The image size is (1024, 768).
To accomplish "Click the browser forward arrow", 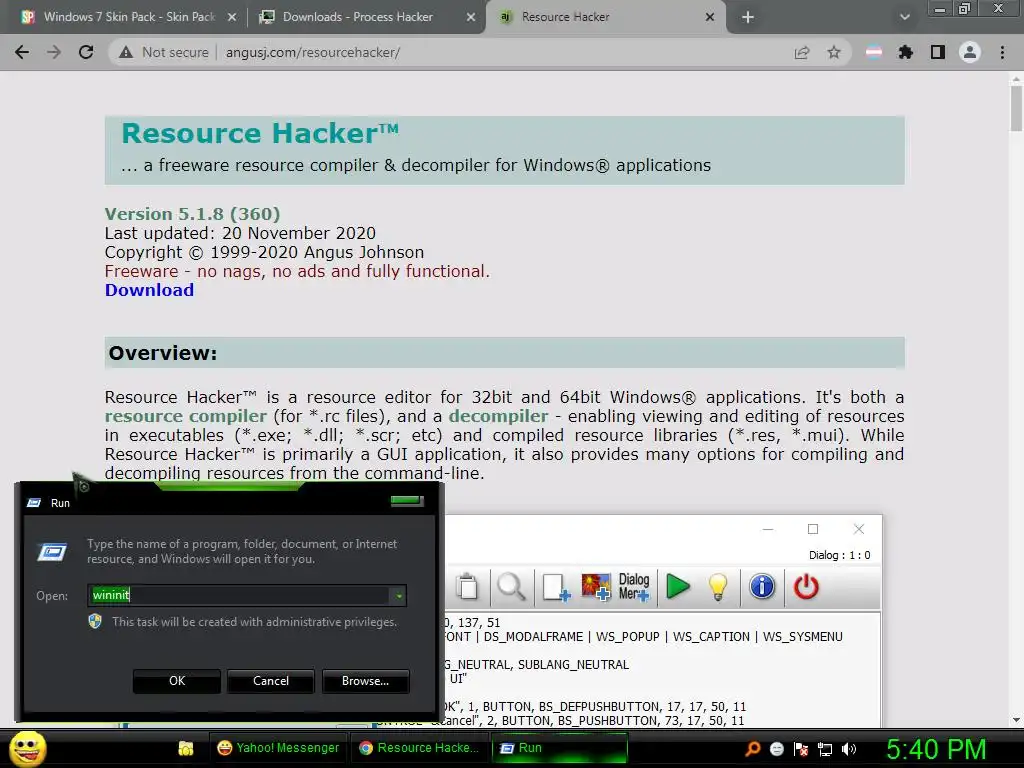I will point(54,52).
